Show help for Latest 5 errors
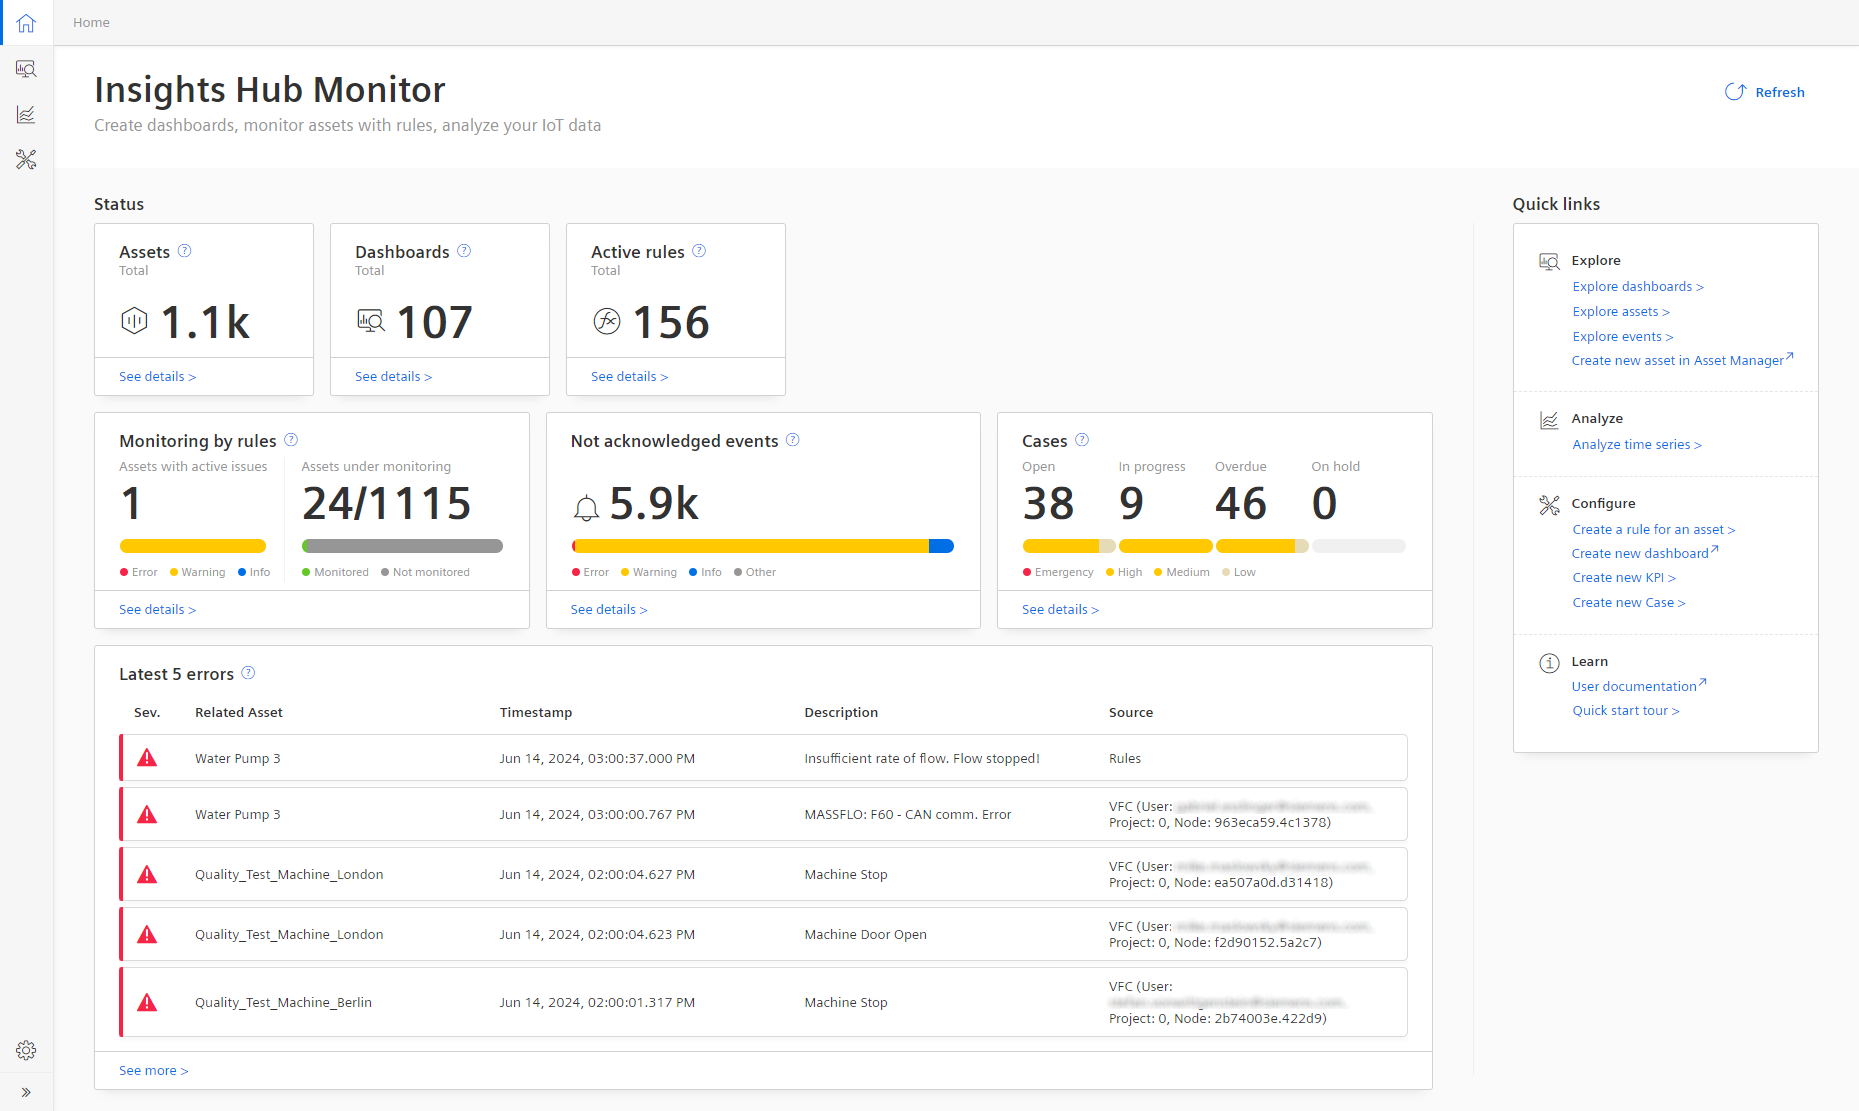Viewport: 1859px width, 1111px height. pyautogui.click(x=248, y=673)
